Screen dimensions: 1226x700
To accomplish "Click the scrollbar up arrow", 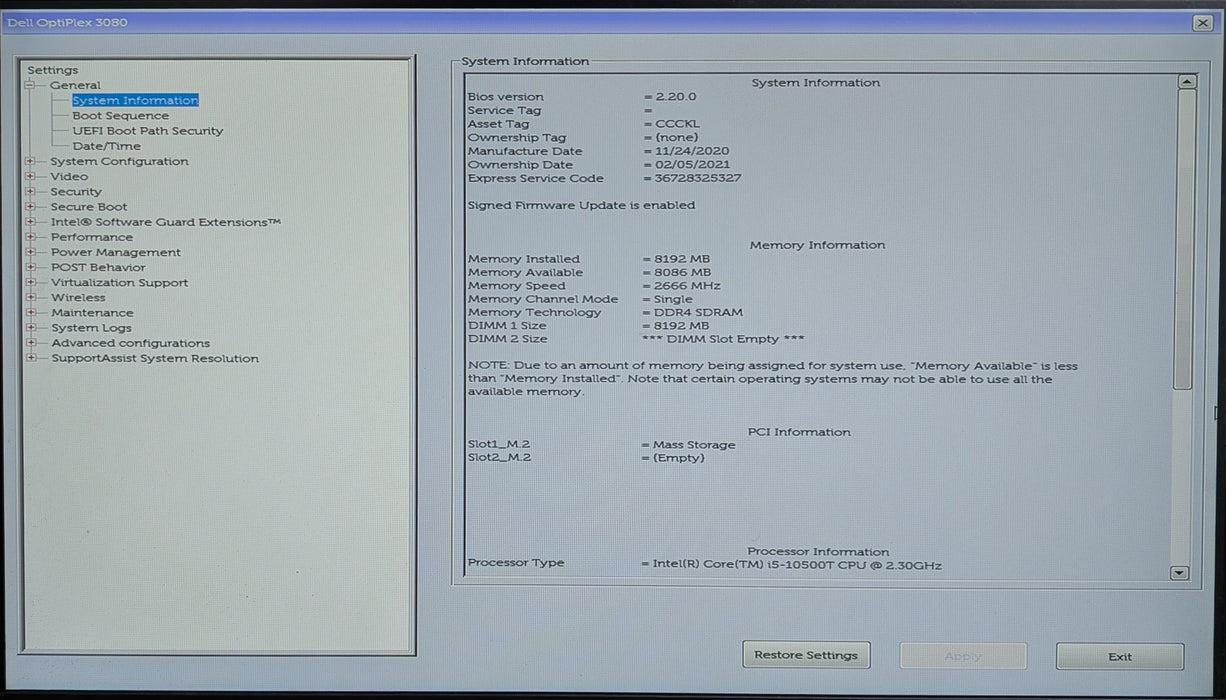I will pos(1186,82).
